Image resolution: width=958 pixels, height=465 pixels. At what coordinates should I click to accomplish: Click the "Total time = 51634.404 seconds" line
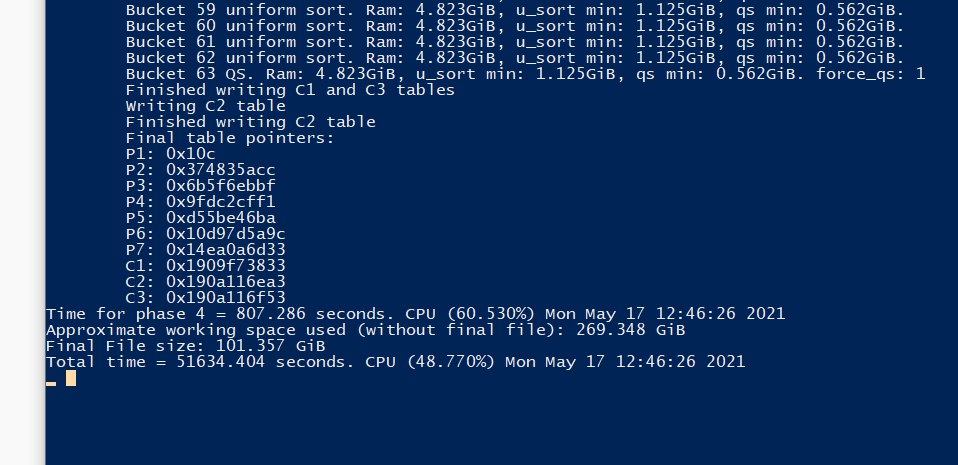395,361
